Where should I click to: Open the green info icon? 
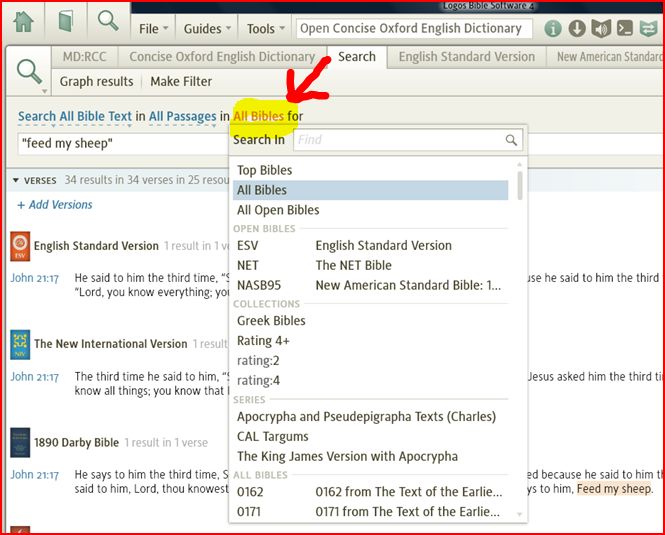553,28
